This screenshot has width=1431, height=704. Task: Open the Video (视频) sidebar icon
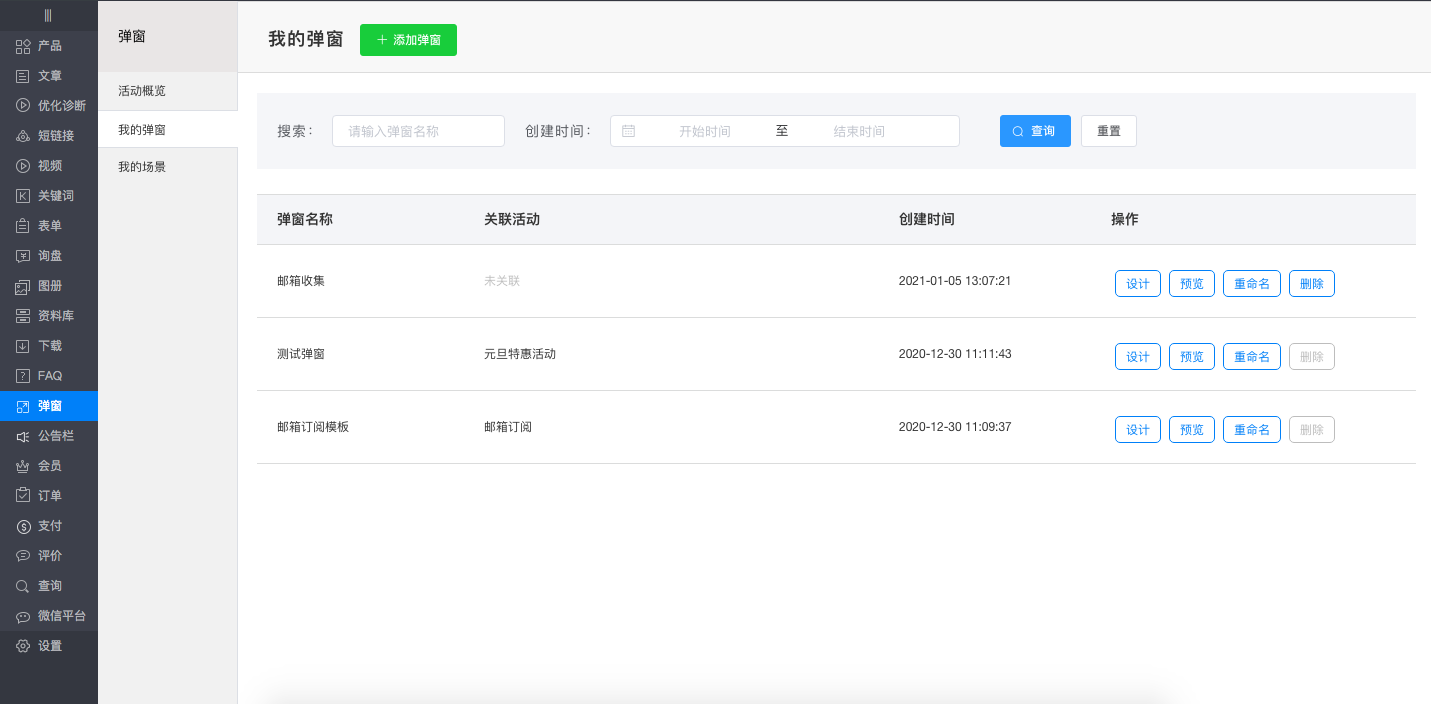click(23, 166)
